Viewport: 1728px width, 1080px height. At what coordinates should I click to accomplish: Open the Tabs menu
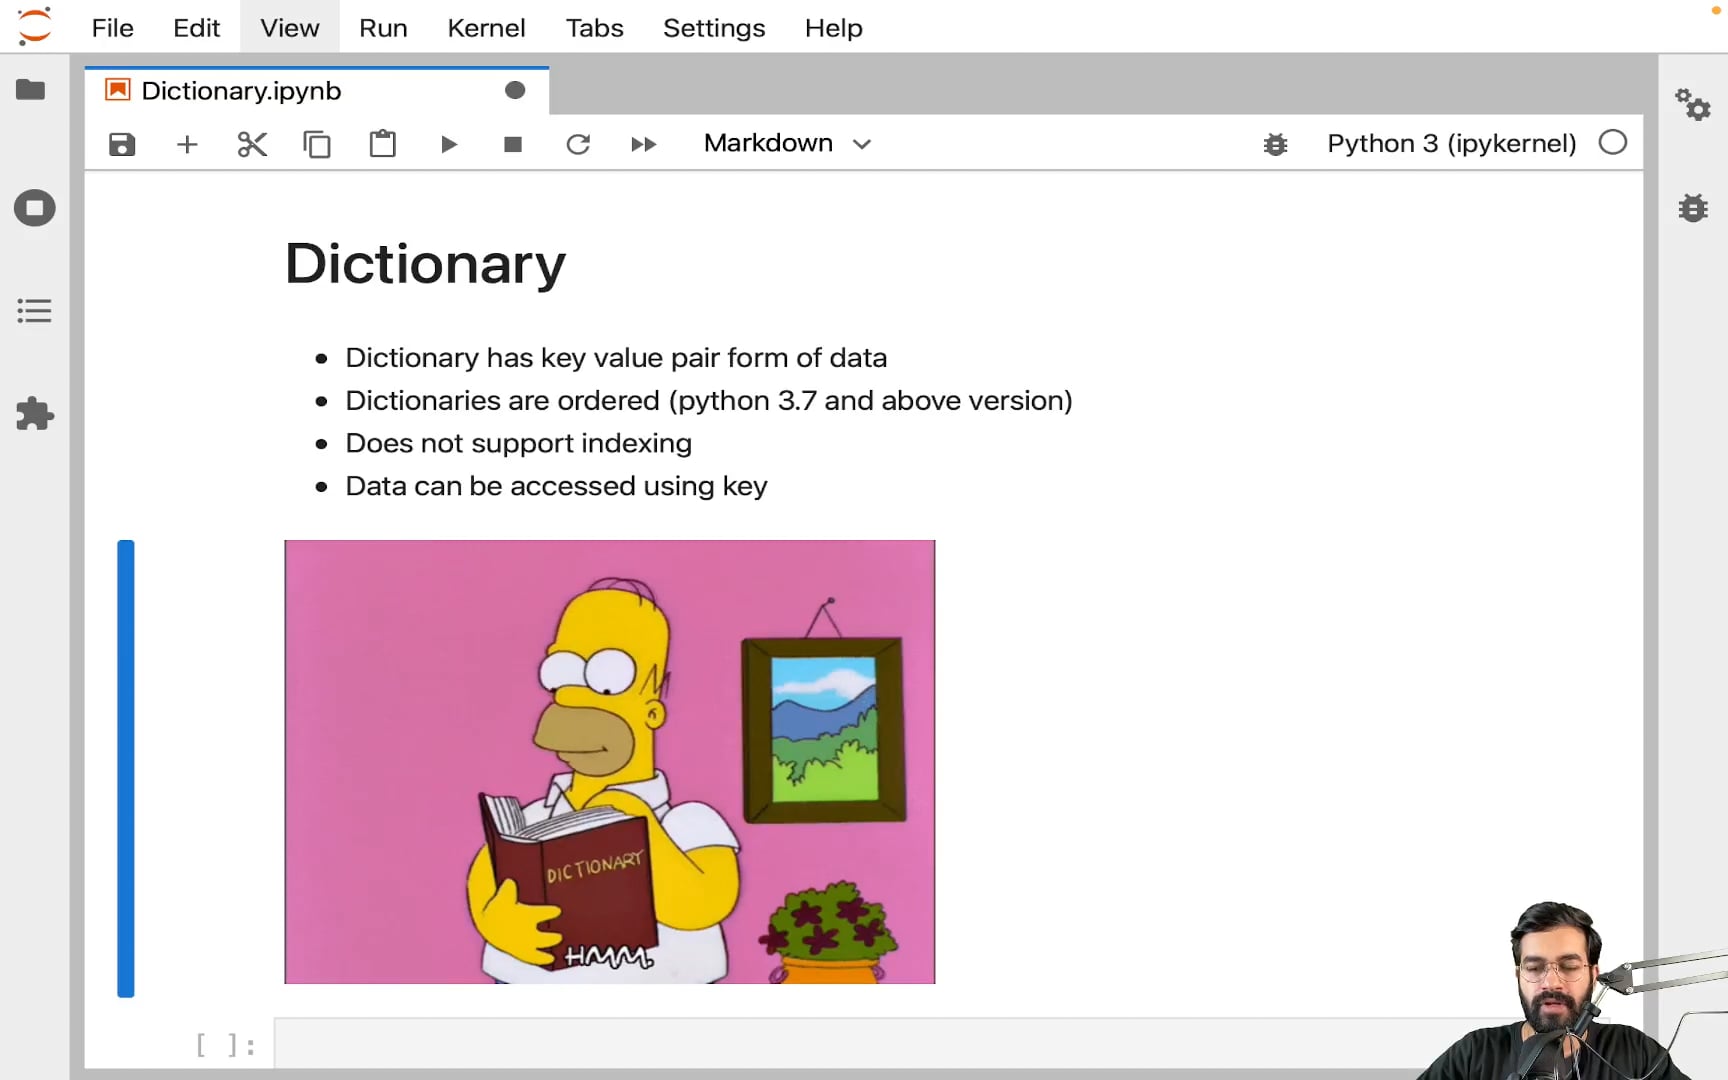pyautogui.click(x=595, y=28)
